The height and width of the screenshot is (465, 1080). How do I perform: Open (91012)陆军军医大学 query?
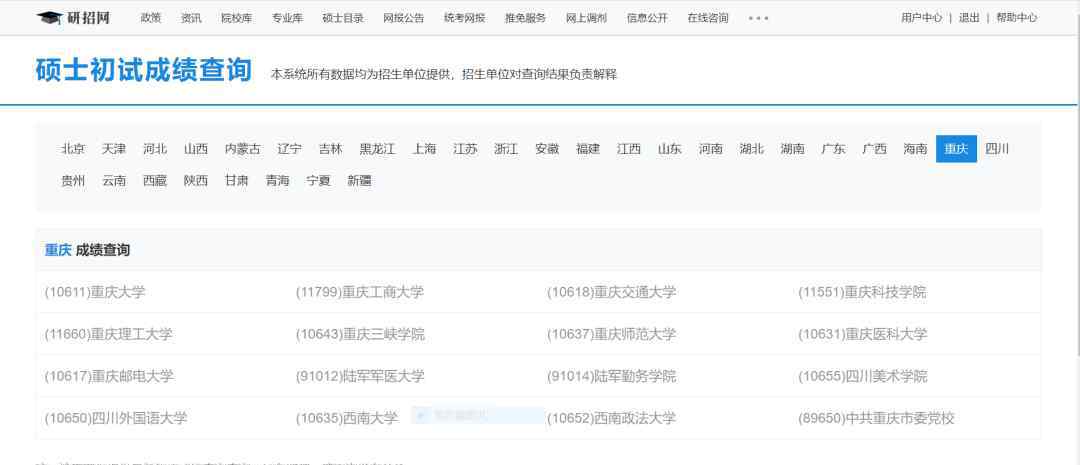point(360,376)
